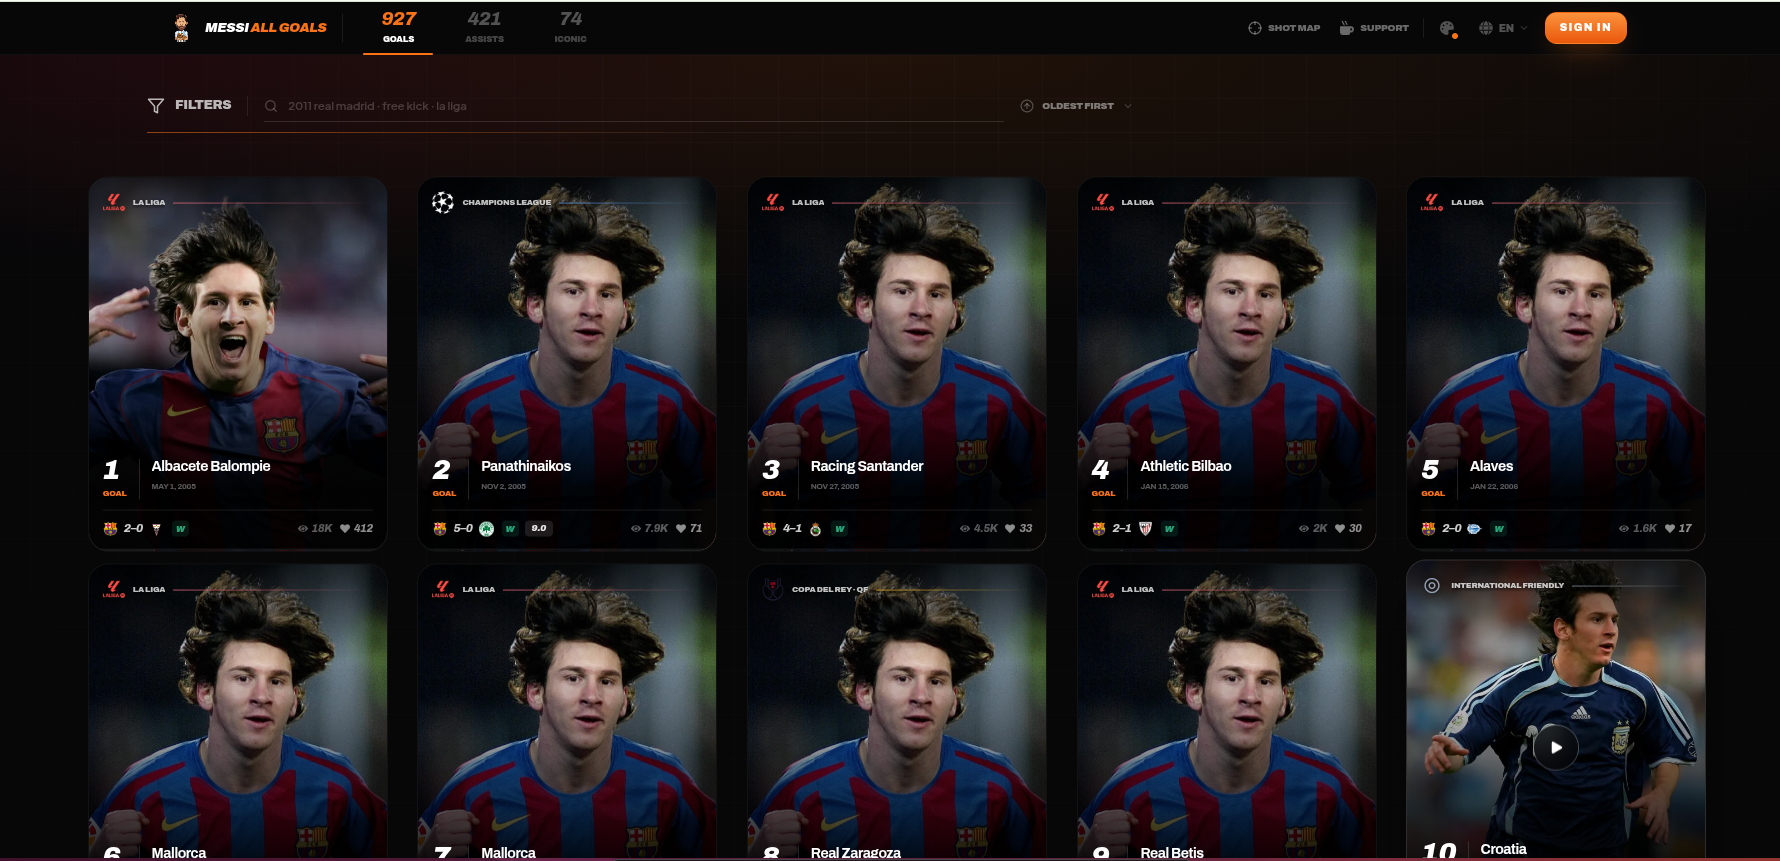This screenshot has height=861, width=1780.
Task: Click the International Friendly icon on Croatia card
Action: [1432, 586]
